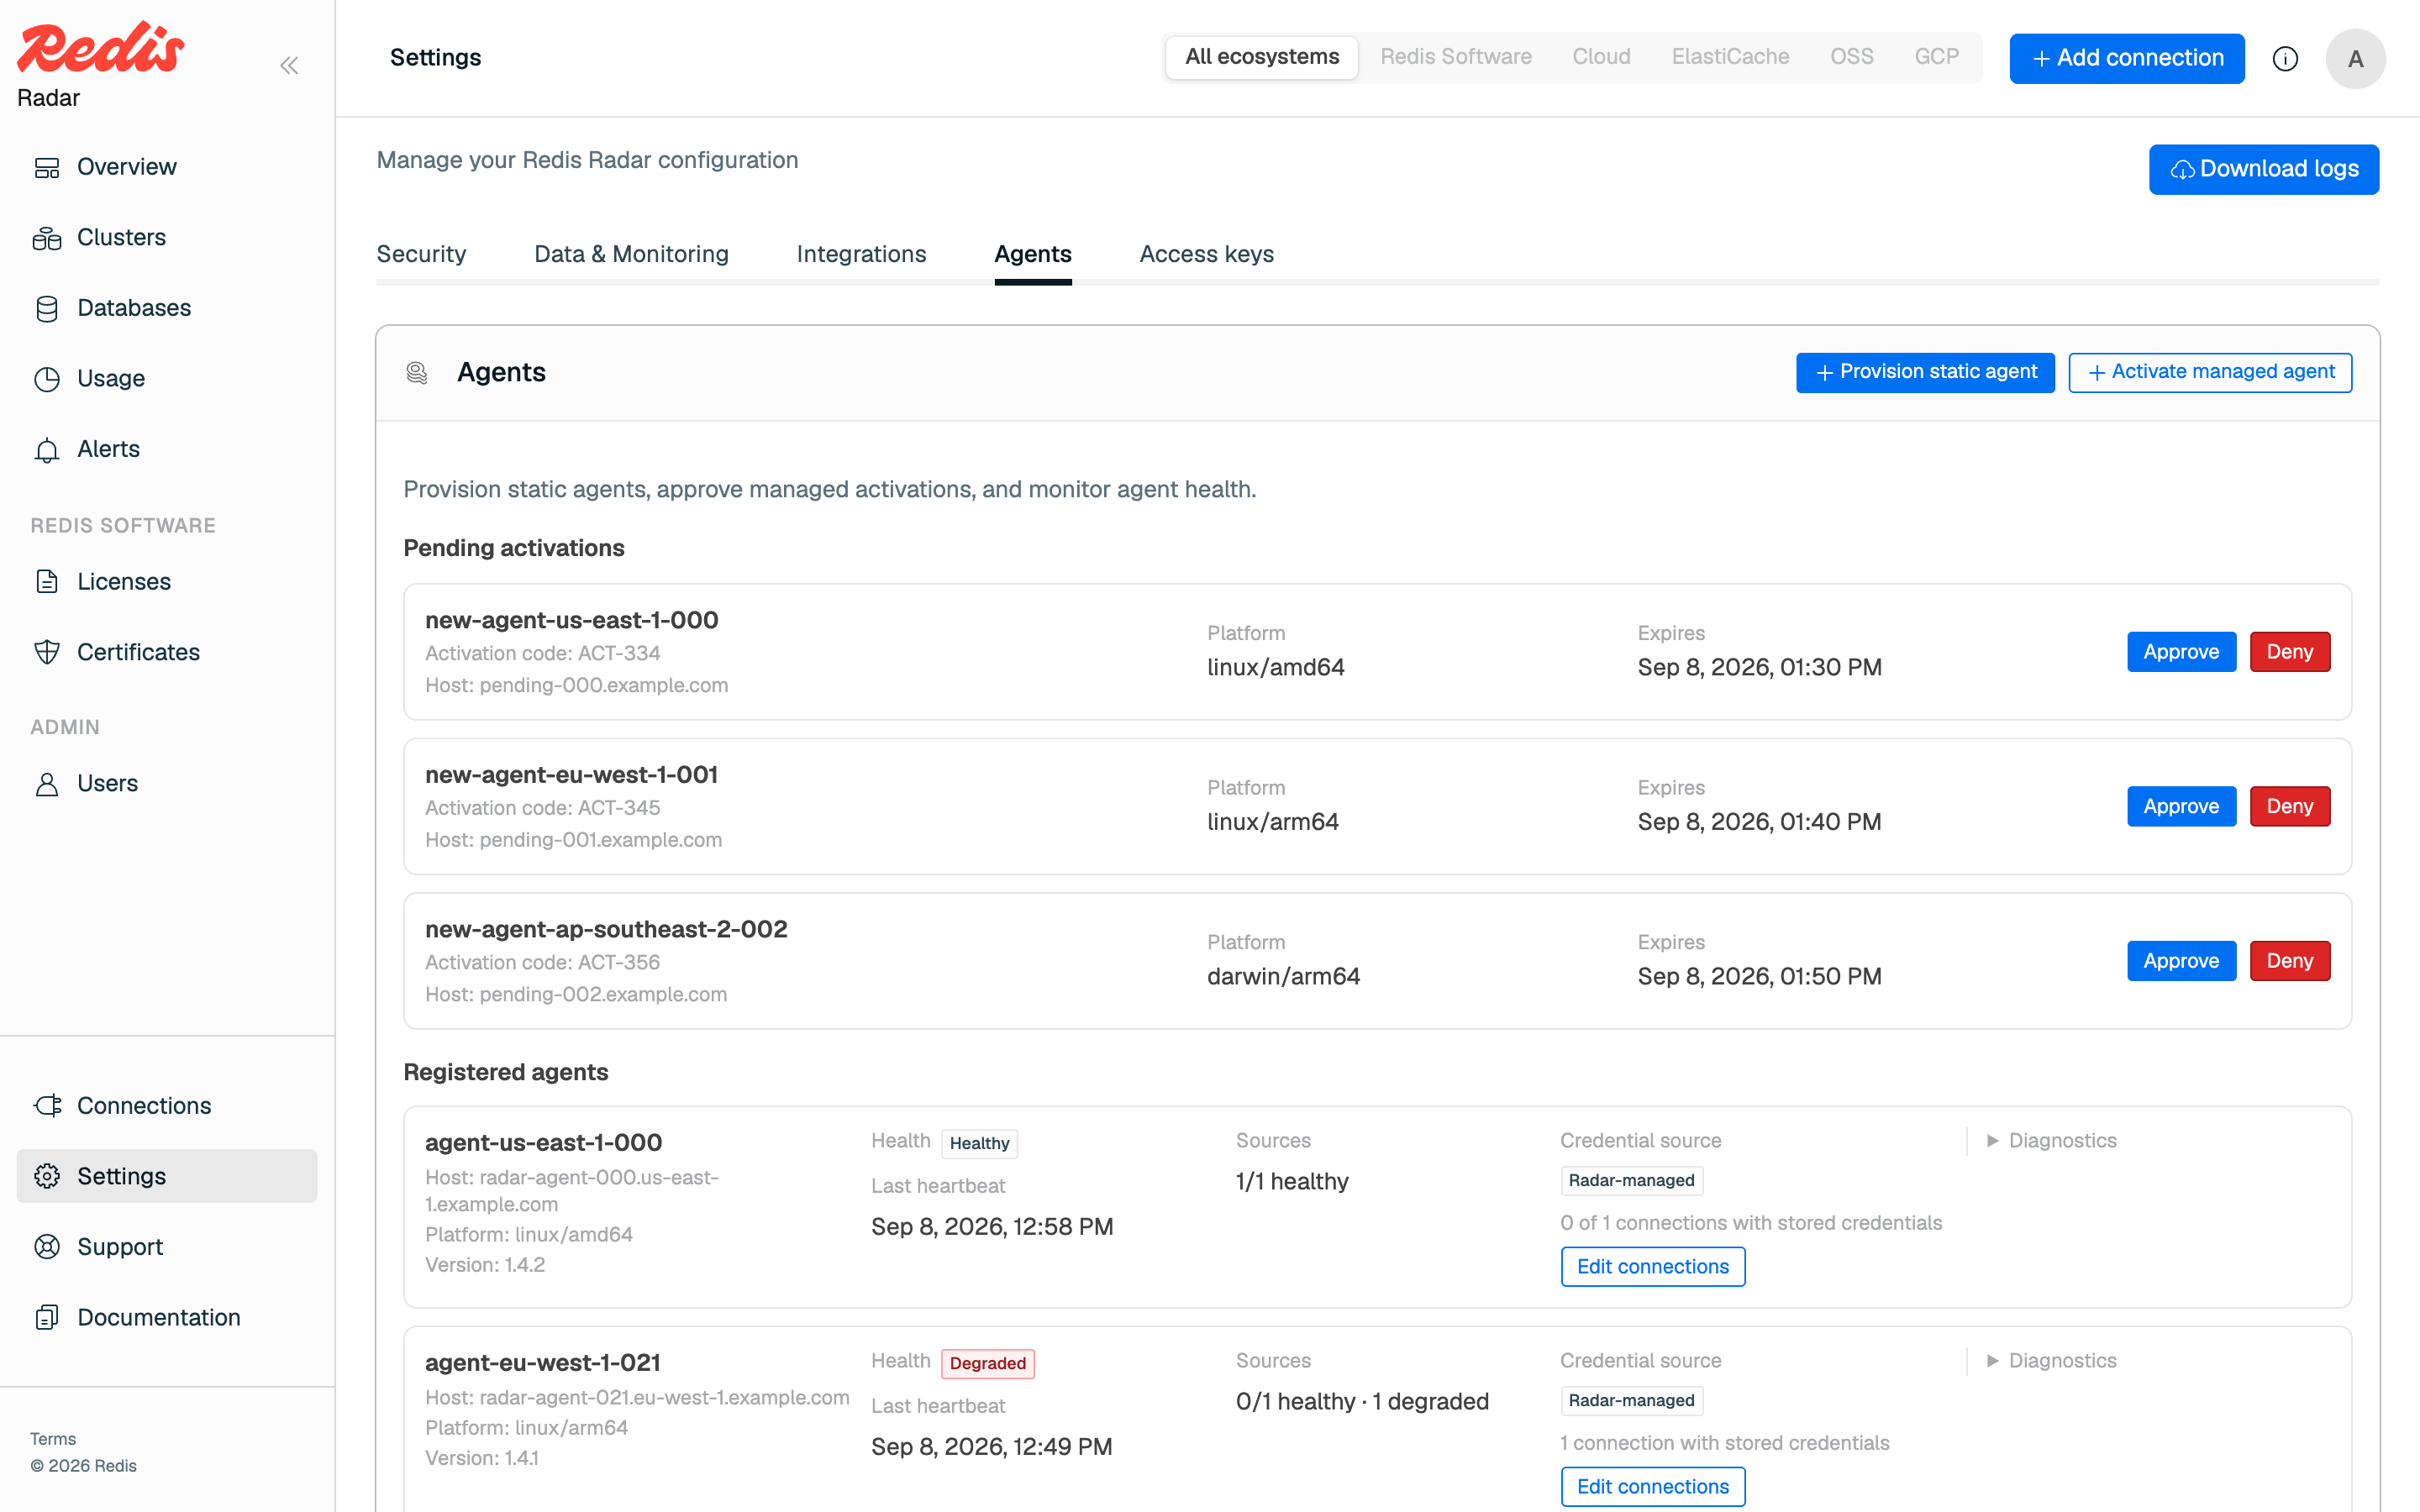Open Users via its person icon
Image resolution: width=2420 pixels, height=1512 pixels.
point(47,783)
